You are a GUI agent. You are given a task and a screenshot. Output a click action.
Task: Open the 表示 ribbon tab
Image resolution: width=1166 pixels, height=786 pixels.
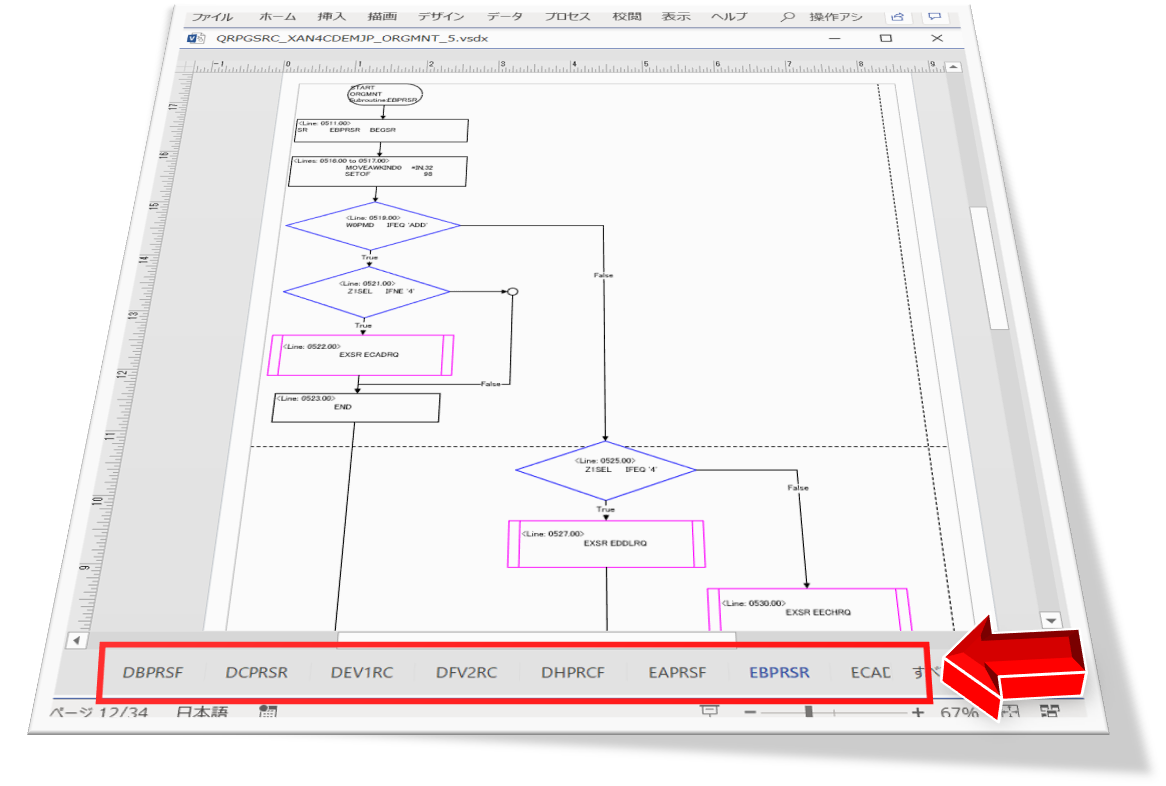(676, 16)
